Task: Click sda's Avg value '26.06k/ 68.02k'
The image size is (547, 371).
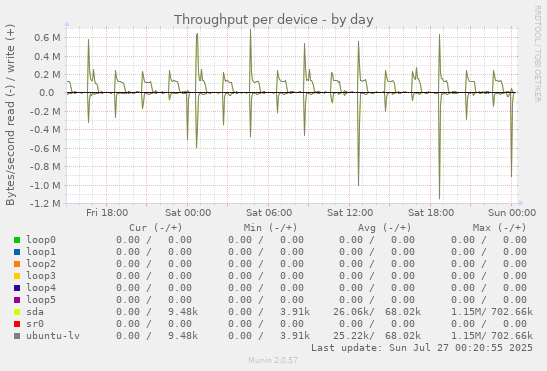Action: (x=377, y=312)
